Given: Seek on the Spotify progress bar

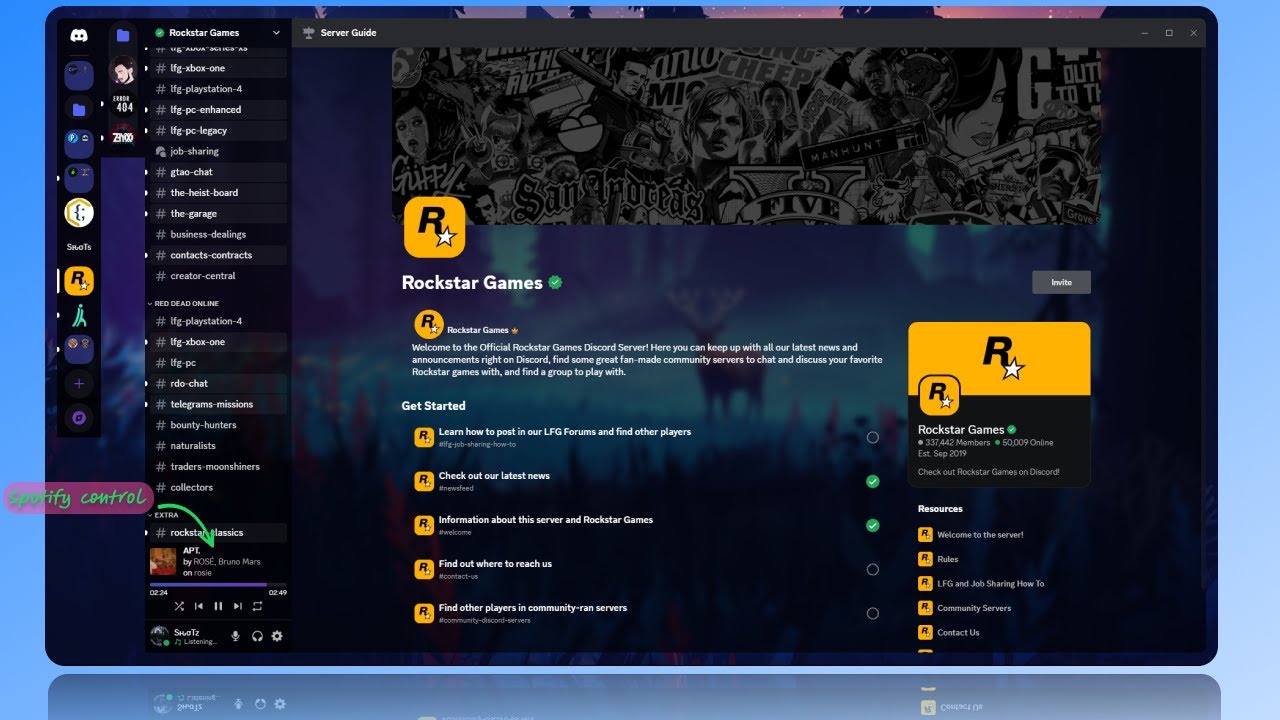Looking at the screenshot, I should coord(218,584).
